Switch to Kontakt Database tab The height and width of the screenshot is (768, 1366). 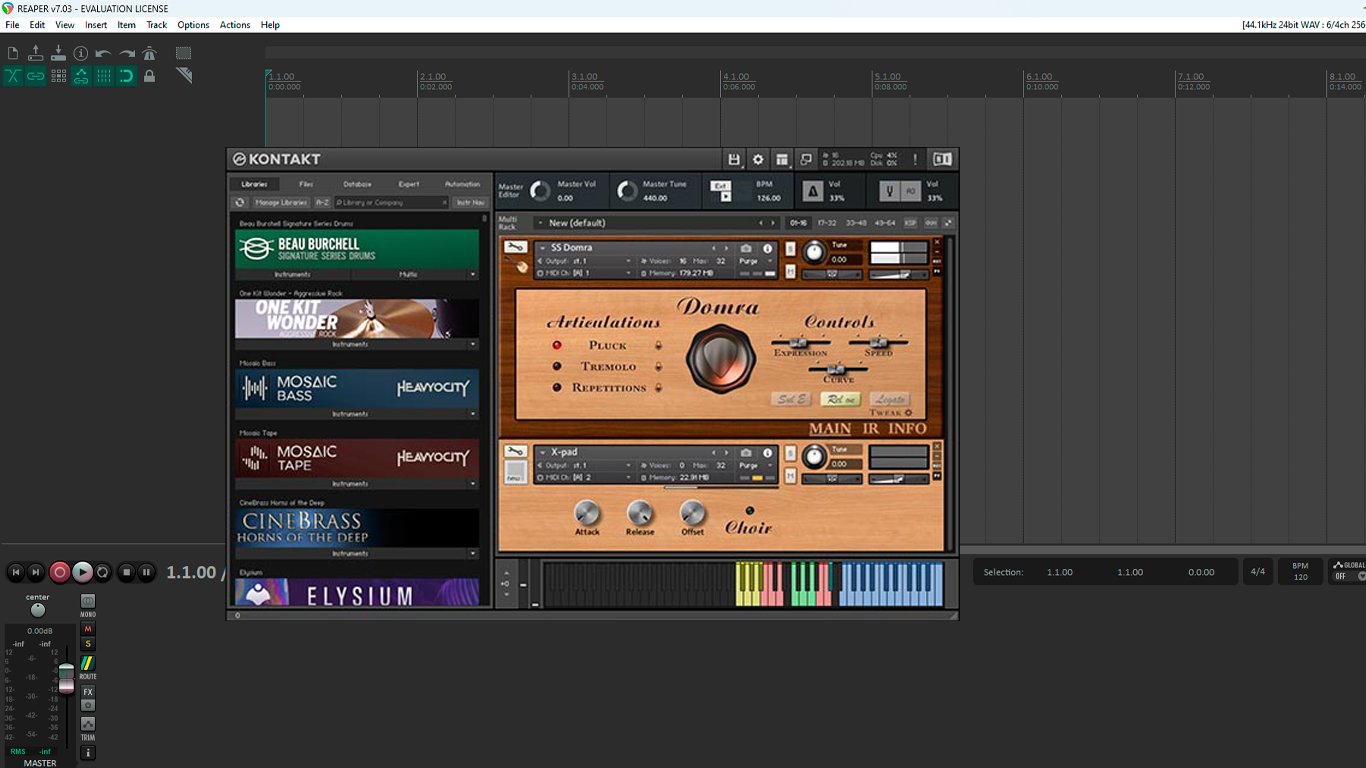[357, 184]
